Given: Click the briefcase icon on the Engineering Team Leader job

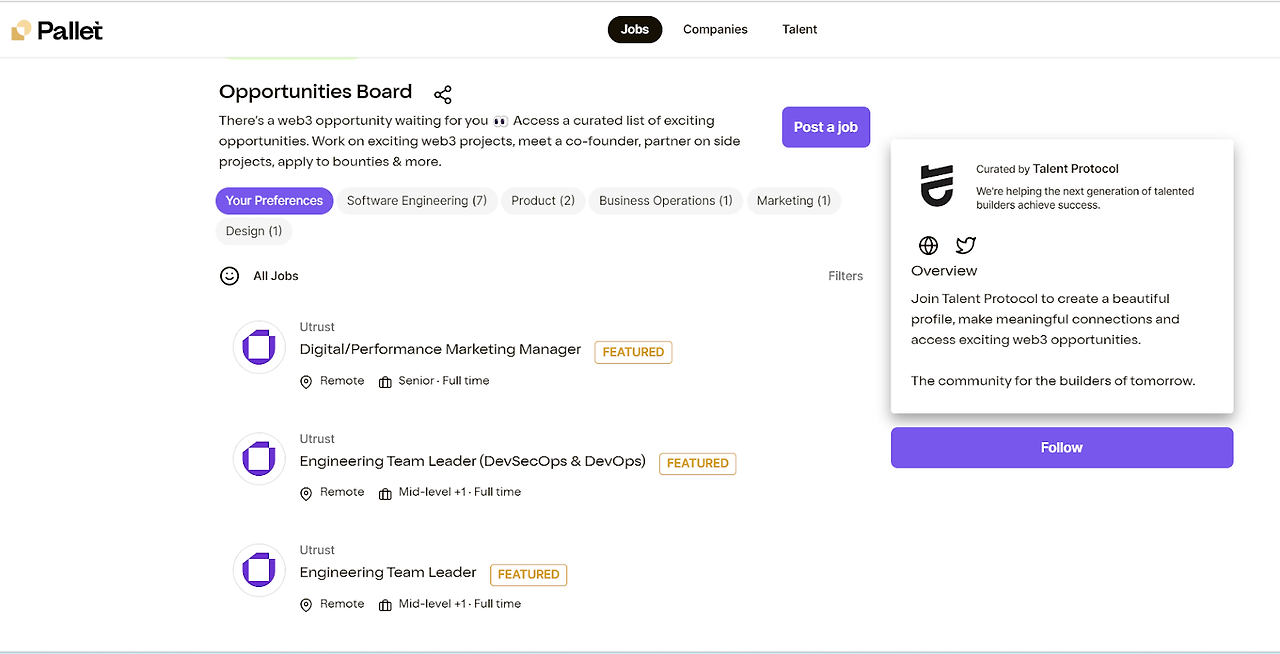Looking at the screenshot, I should pyautogui.click(x=385, y=604).
